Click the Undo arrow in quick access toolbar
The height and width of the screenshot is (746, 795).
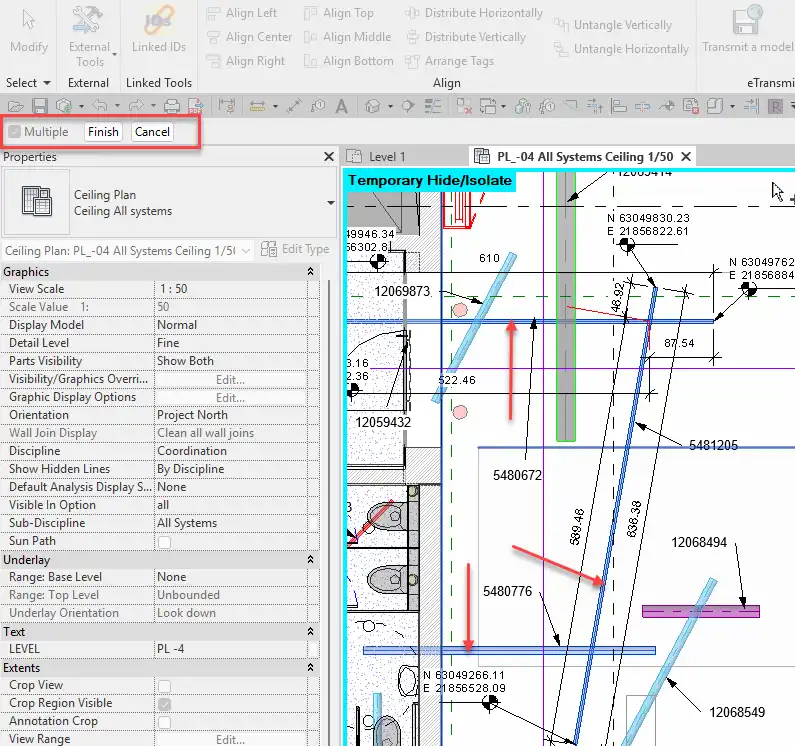(x=99, y=106)
